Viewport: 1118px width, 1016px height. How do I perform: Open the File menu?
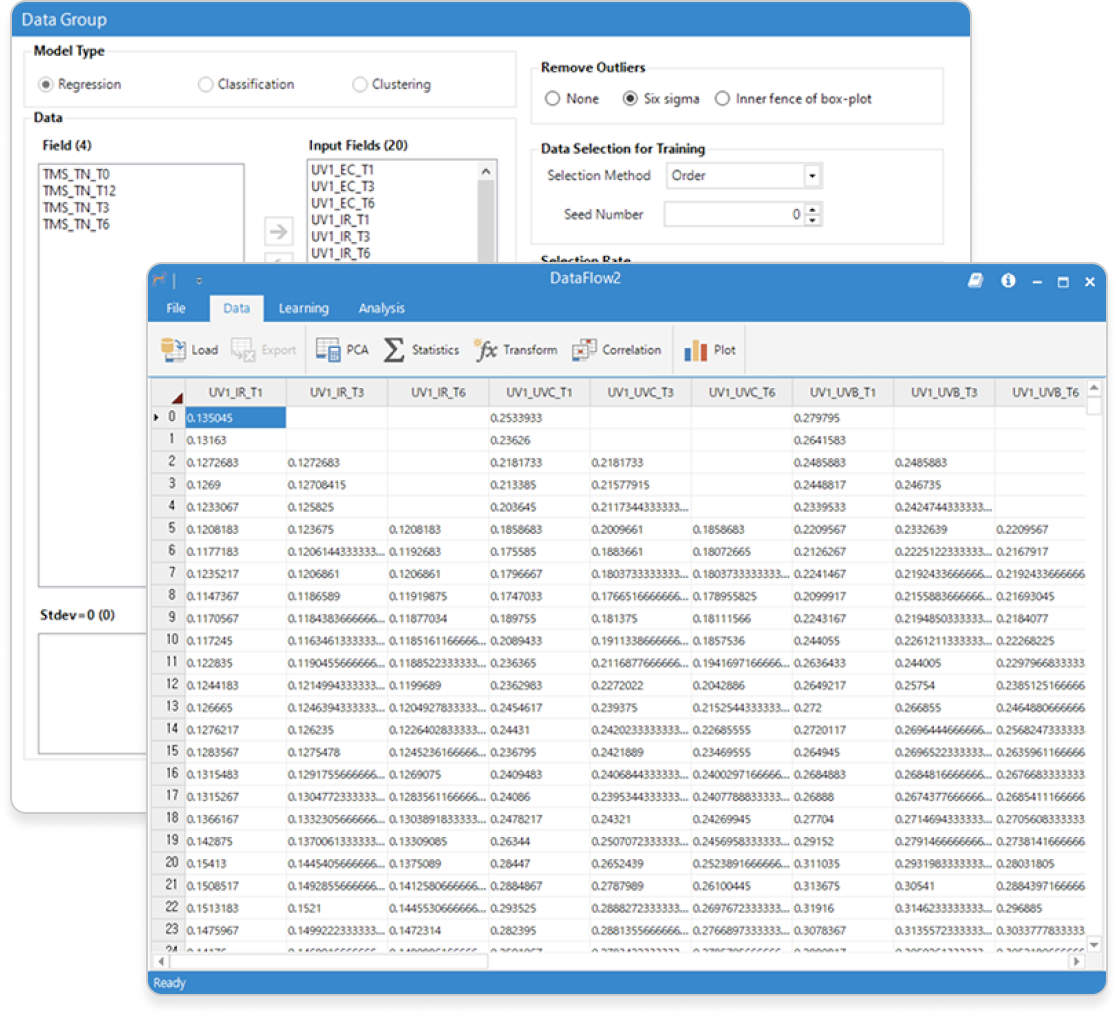point(176,308)
